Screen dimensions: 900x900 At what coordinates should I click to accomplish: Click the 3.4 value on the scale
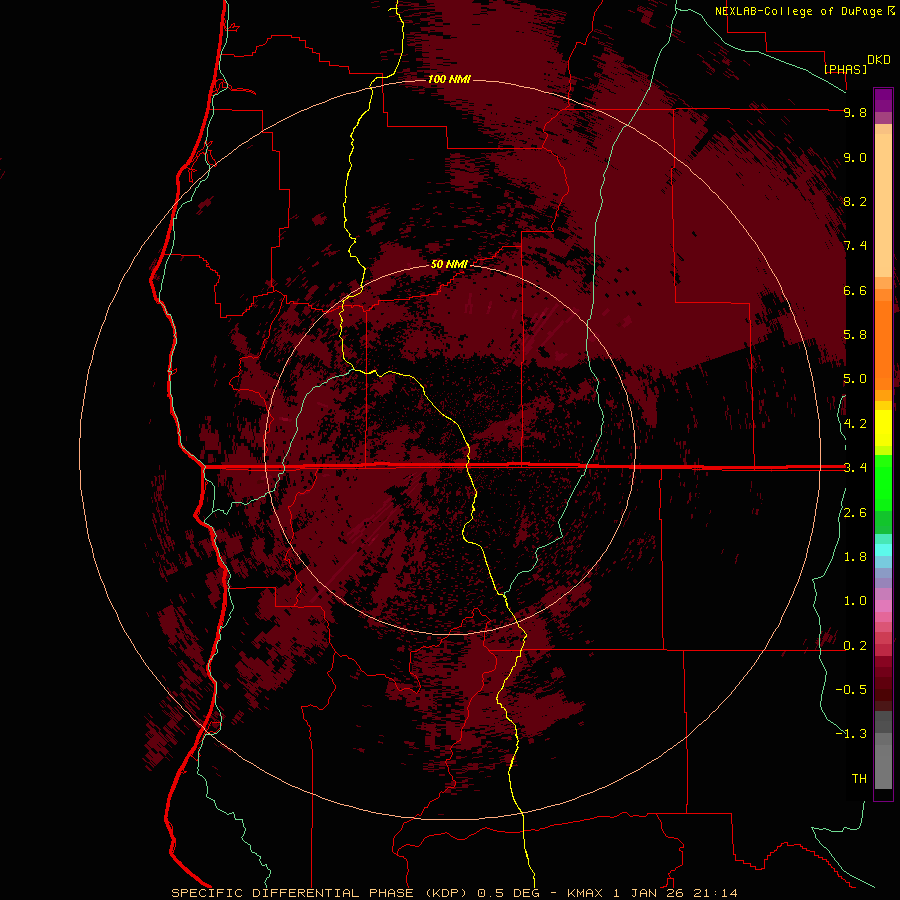[855, 468]
